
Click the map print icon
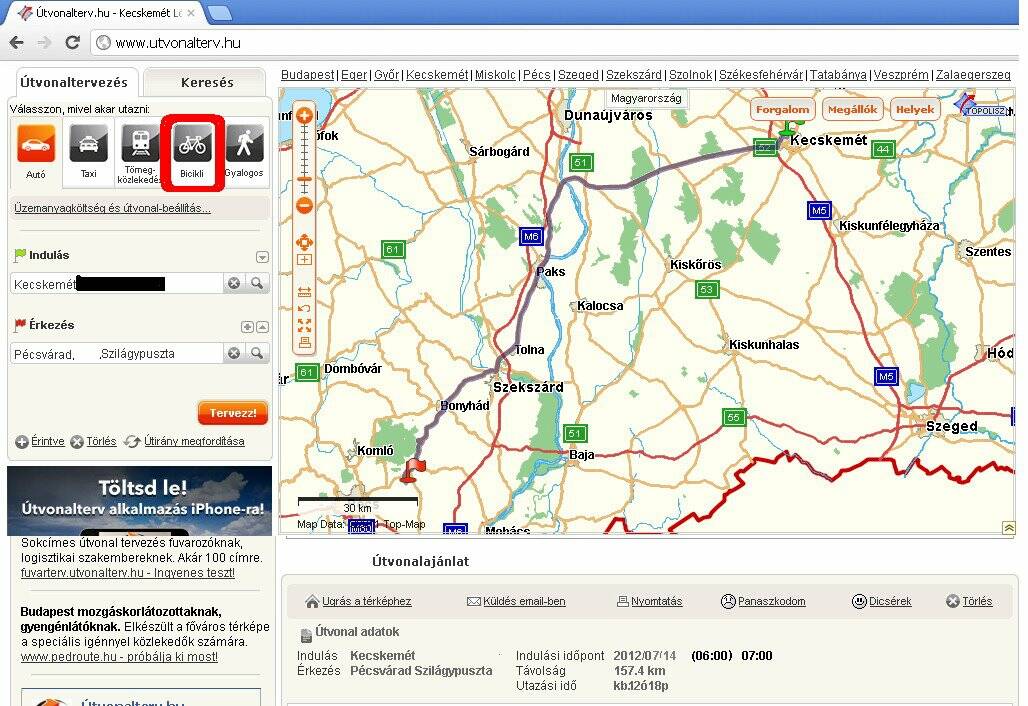pyautogui.click(x=304, y=342)
